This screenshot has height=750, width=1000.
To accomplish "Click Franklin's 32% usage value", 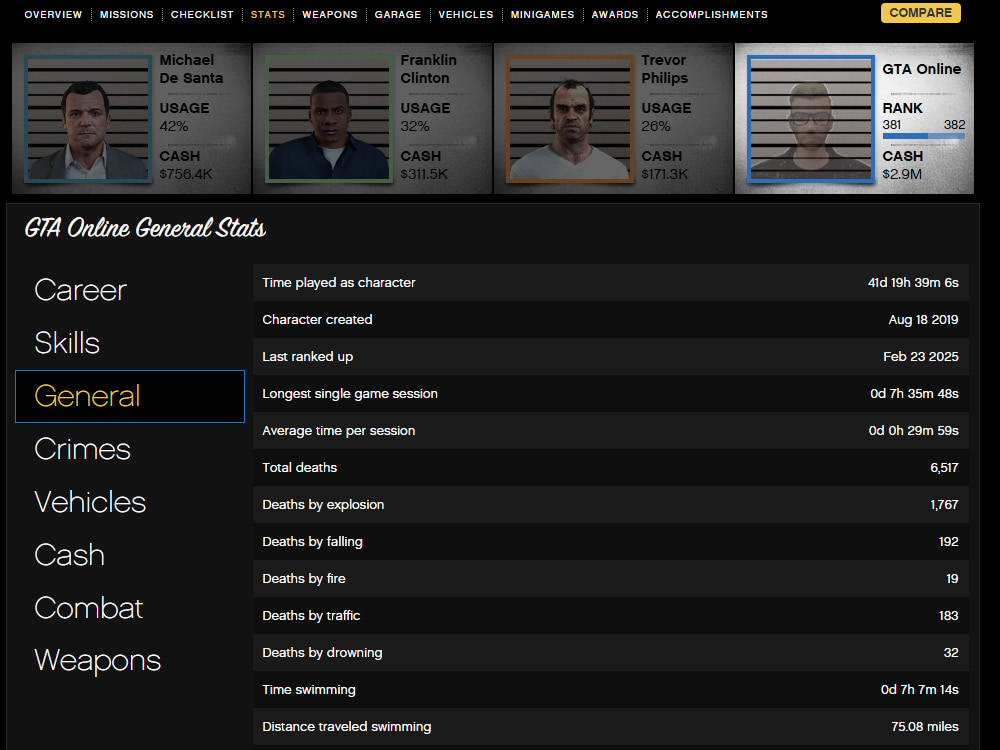I will pos(415,126).
